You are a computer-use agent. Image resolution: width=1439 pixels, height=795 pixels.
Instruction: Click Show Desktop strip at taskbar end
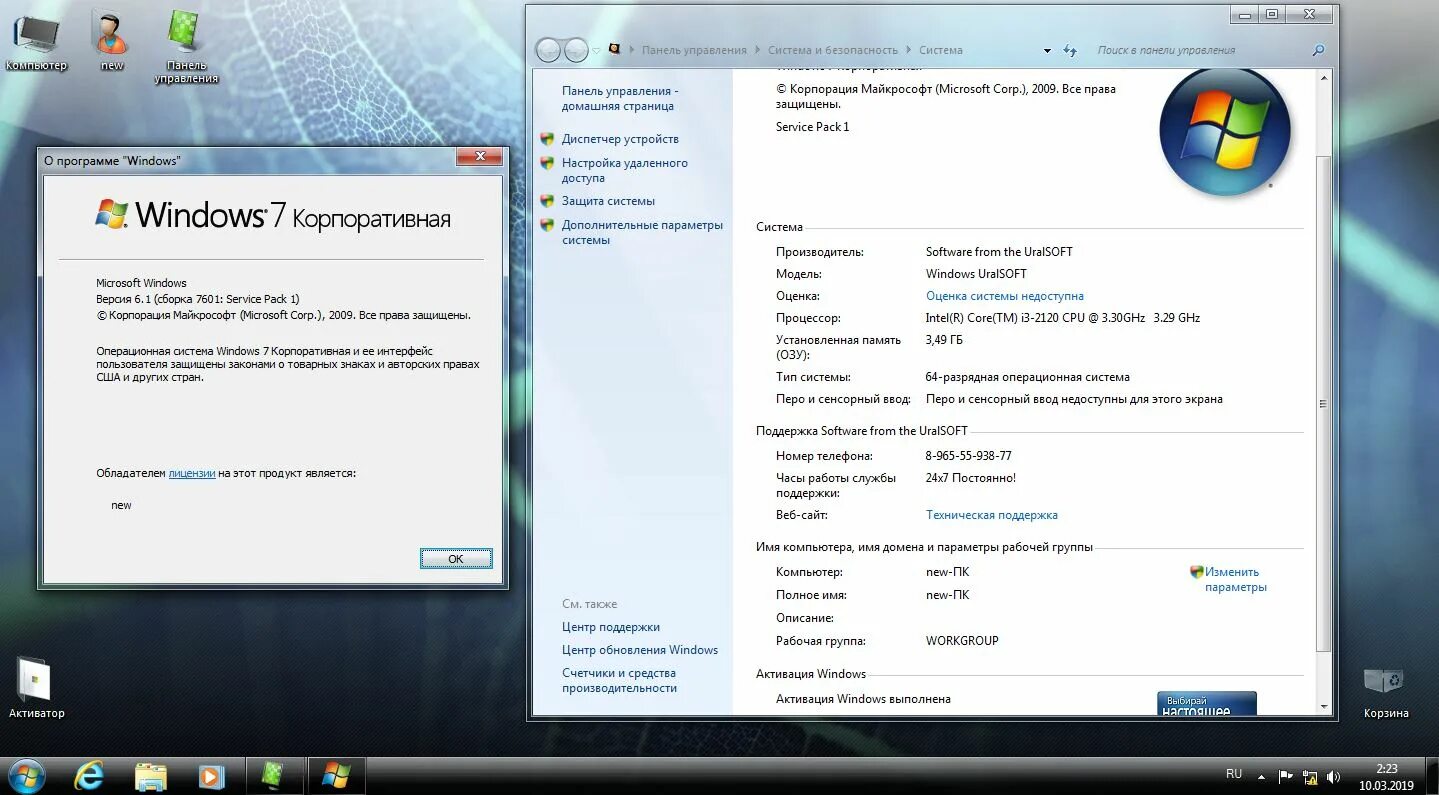click(x=1432, y=776)
